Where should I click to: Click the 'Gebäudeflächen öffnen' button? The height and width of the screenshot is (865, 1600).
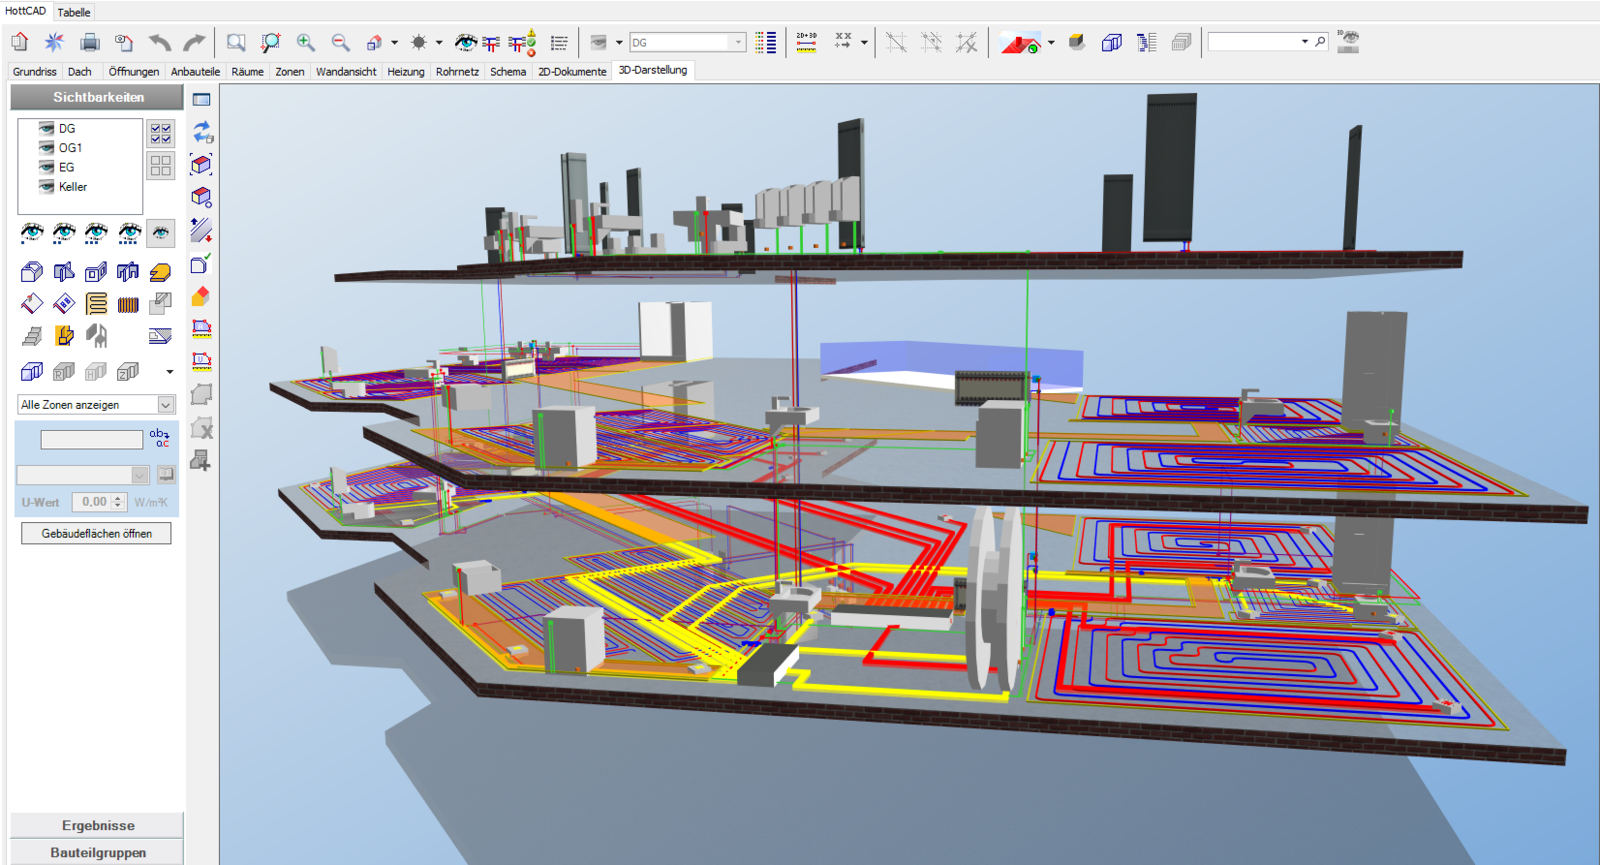tap(96, 534)
